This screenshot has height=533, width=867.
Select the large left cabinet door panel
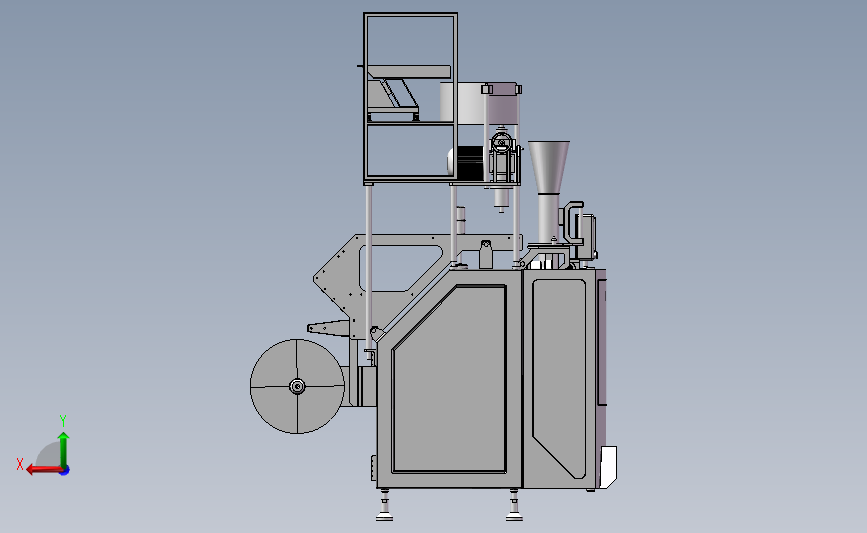[x=448, y=379]
